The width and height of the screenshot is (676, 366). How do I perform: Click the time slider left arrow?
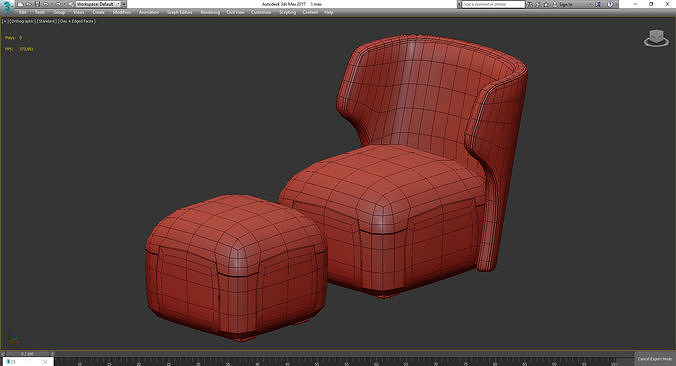pyautogui.click(x=3, y=354)
